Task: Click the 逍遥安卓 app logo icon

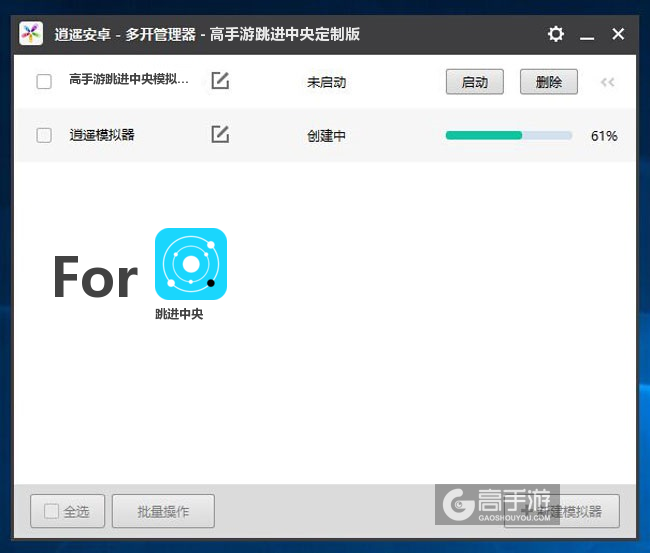Action: click(31, 34)
